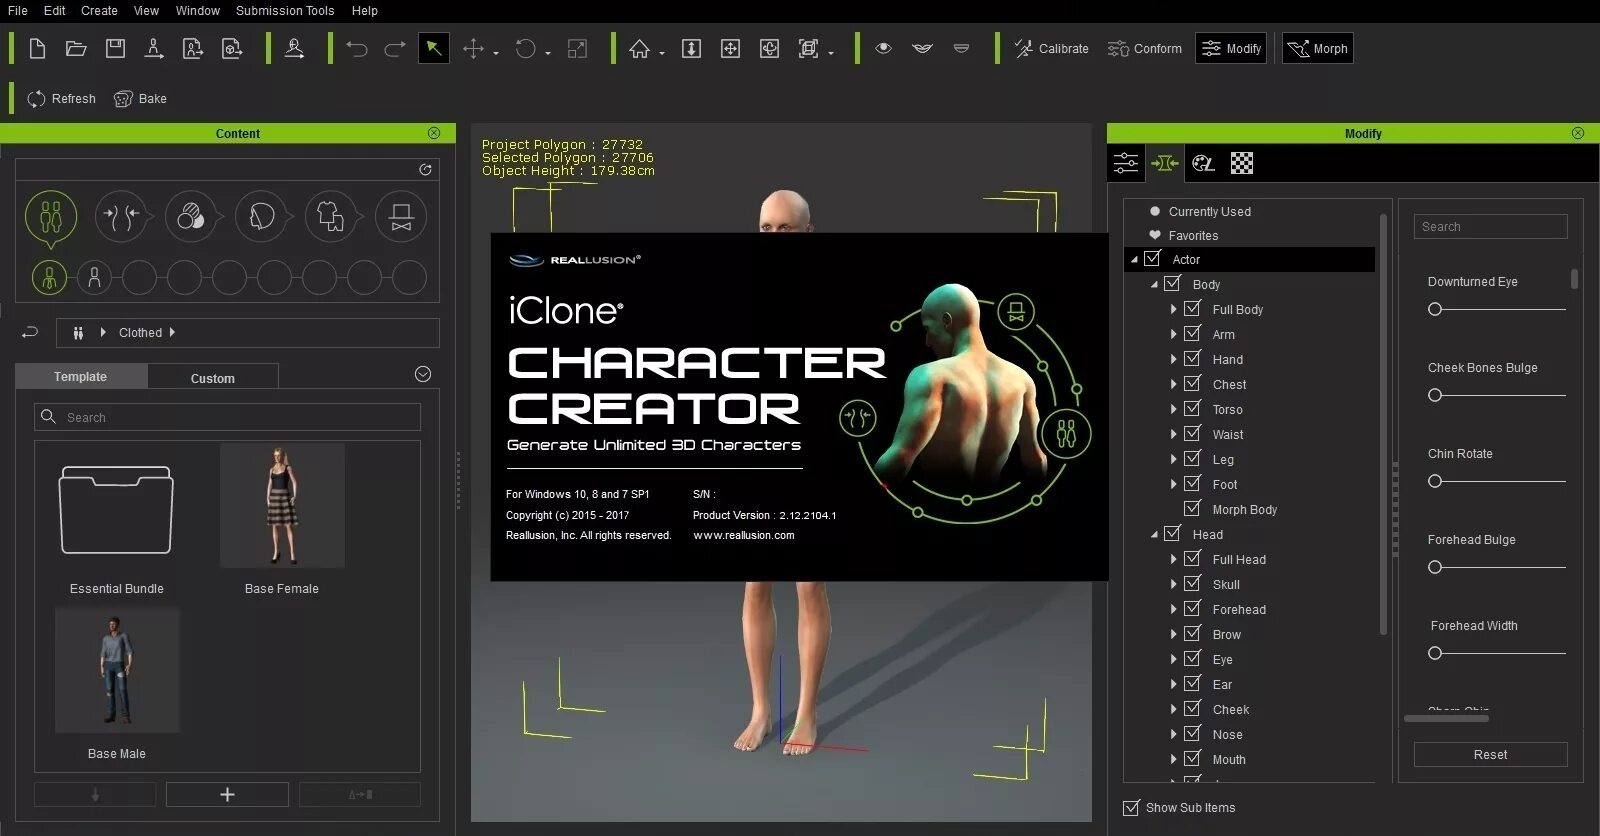Select the Morph category icon in Content

[x=121, y=217]
